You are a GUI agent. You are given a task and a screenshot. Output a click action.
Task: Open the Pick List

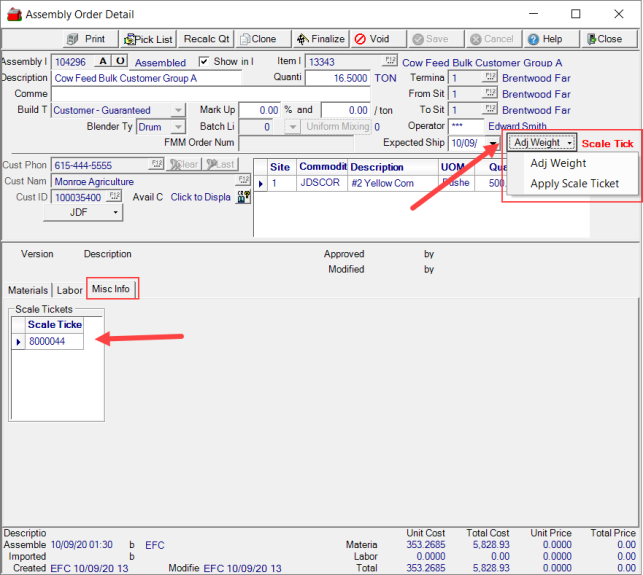[148, 39]
